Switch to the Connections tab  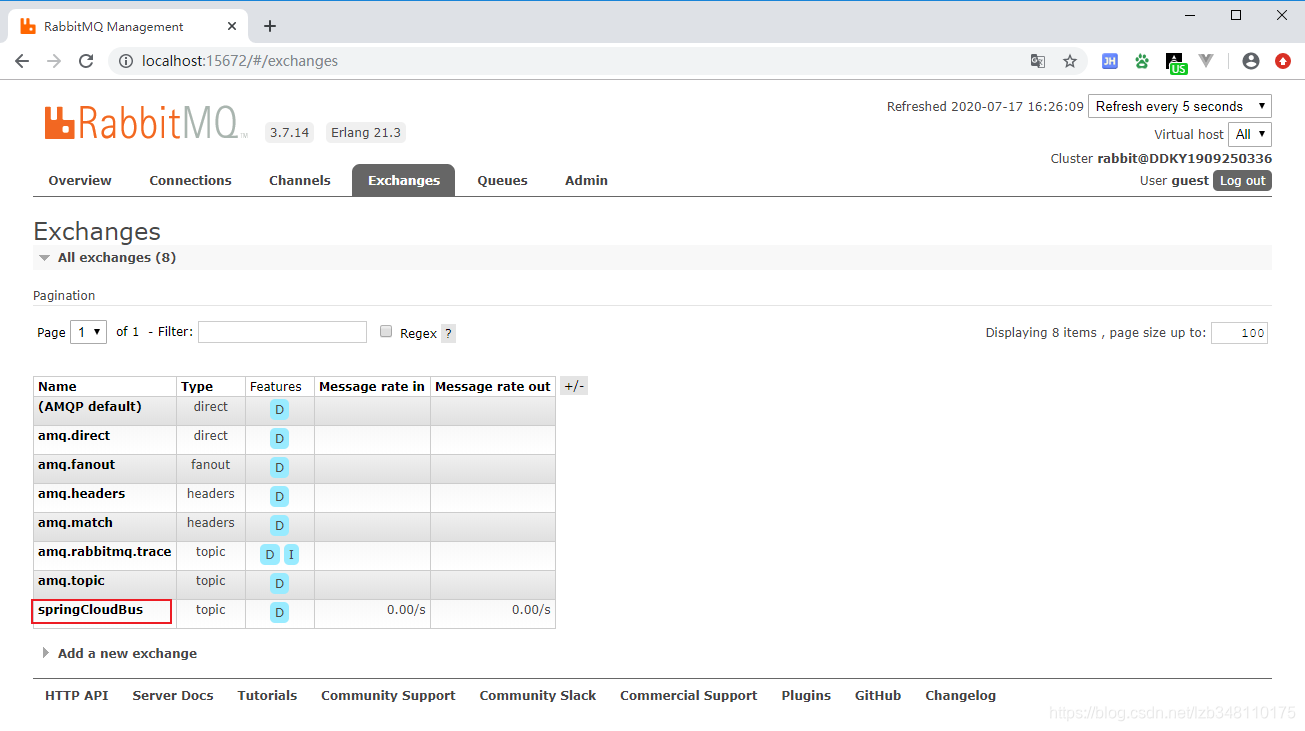[x=190, y=180]
